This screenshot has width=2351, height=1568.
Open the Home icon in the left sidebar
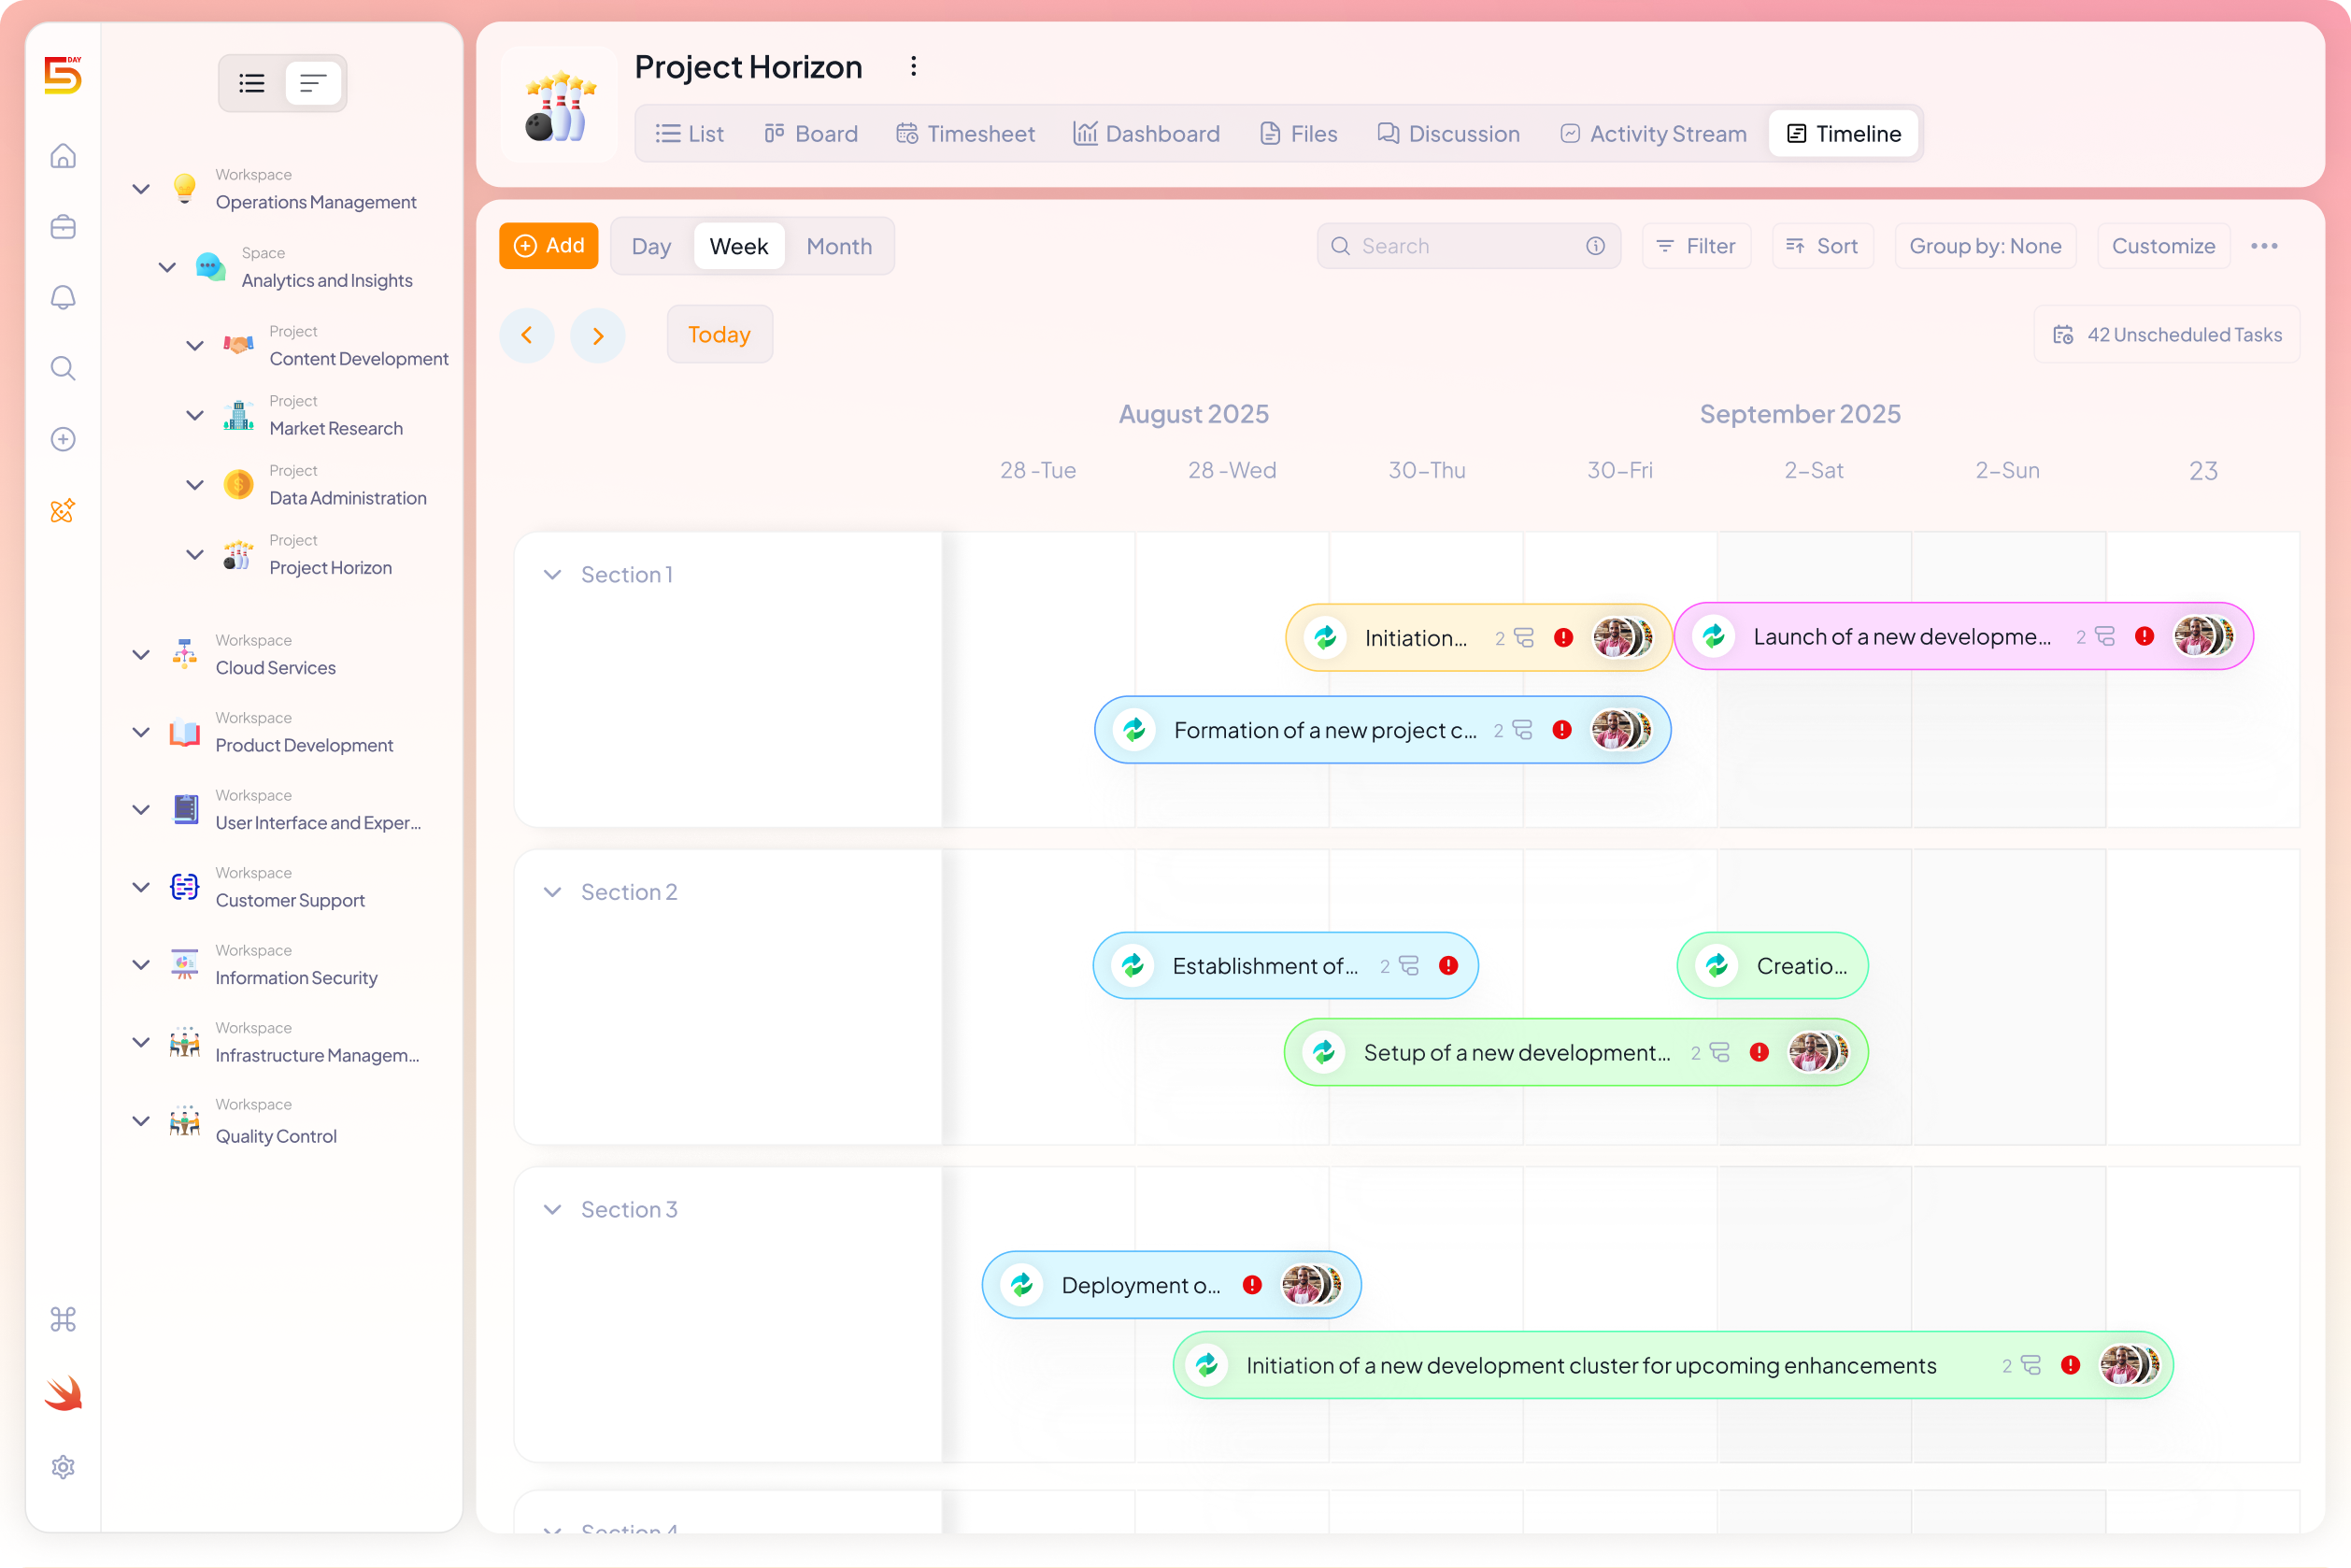click(x=62, y=156)
